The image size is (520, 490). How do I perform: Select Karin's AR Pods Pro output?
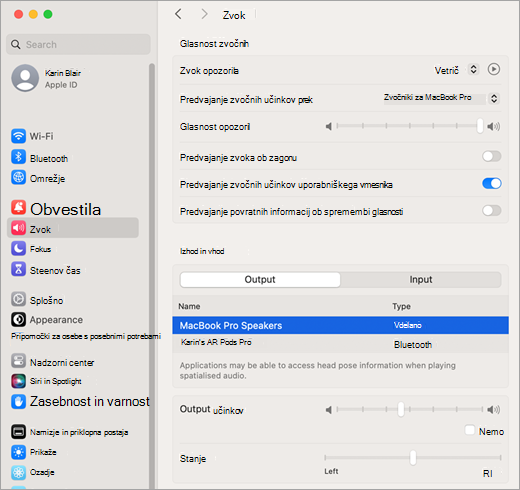(340, 344)
